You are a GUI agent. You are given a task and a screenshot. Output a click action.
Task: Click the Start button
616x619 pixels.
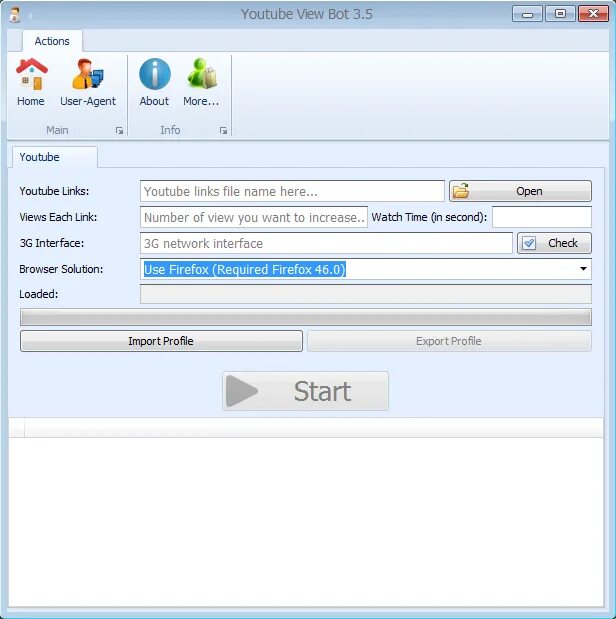click(x=305, y=391)
